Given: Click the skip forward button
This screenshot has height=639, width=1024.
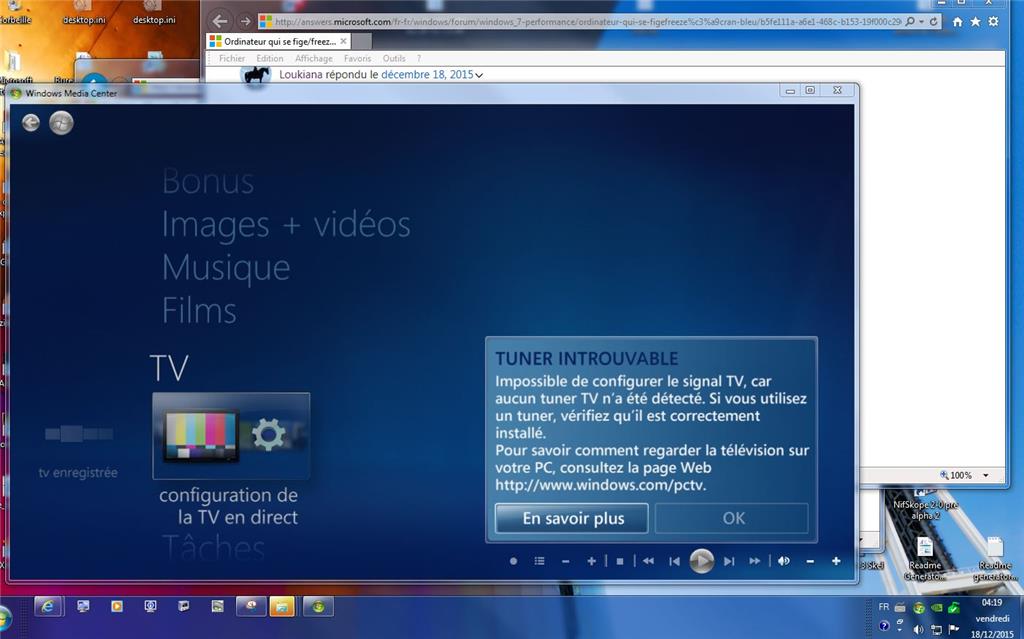Looking at the screenshot, I should pyautogui.click(x=729, y=561).
